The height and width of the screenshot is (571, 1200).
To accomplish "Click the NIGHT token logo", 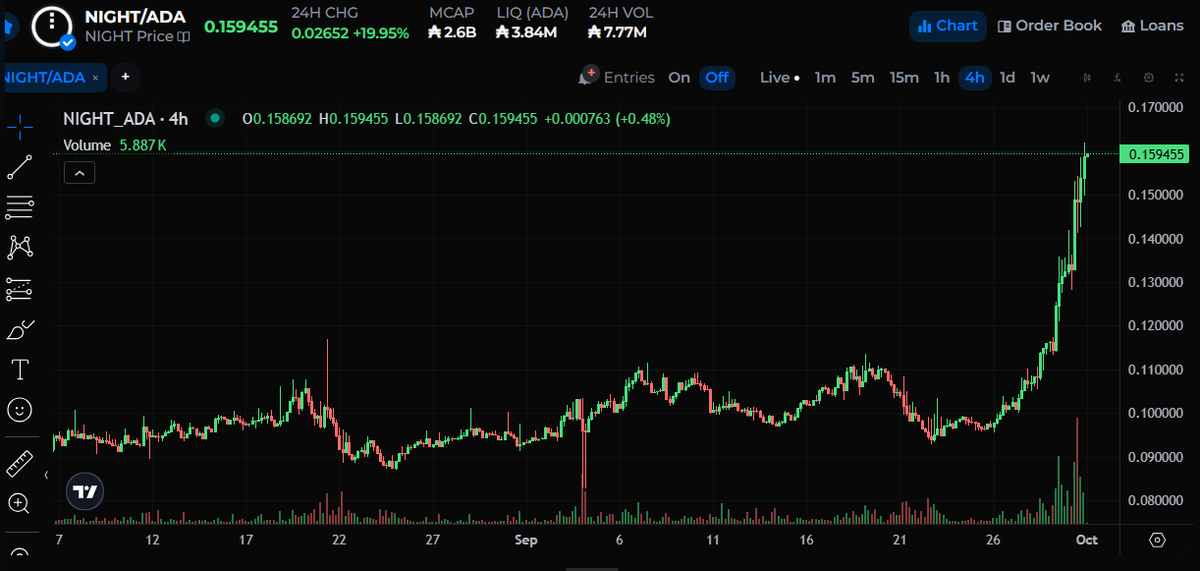I will tap(53, 27).
